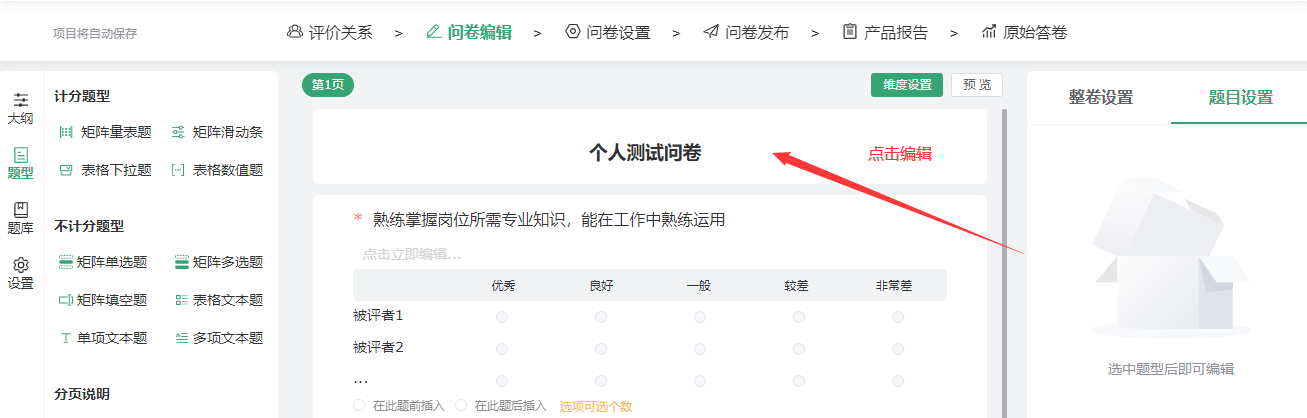Add a 矩阵量表题 question type
Screen dimensions: 1307x418
(105, 132)
